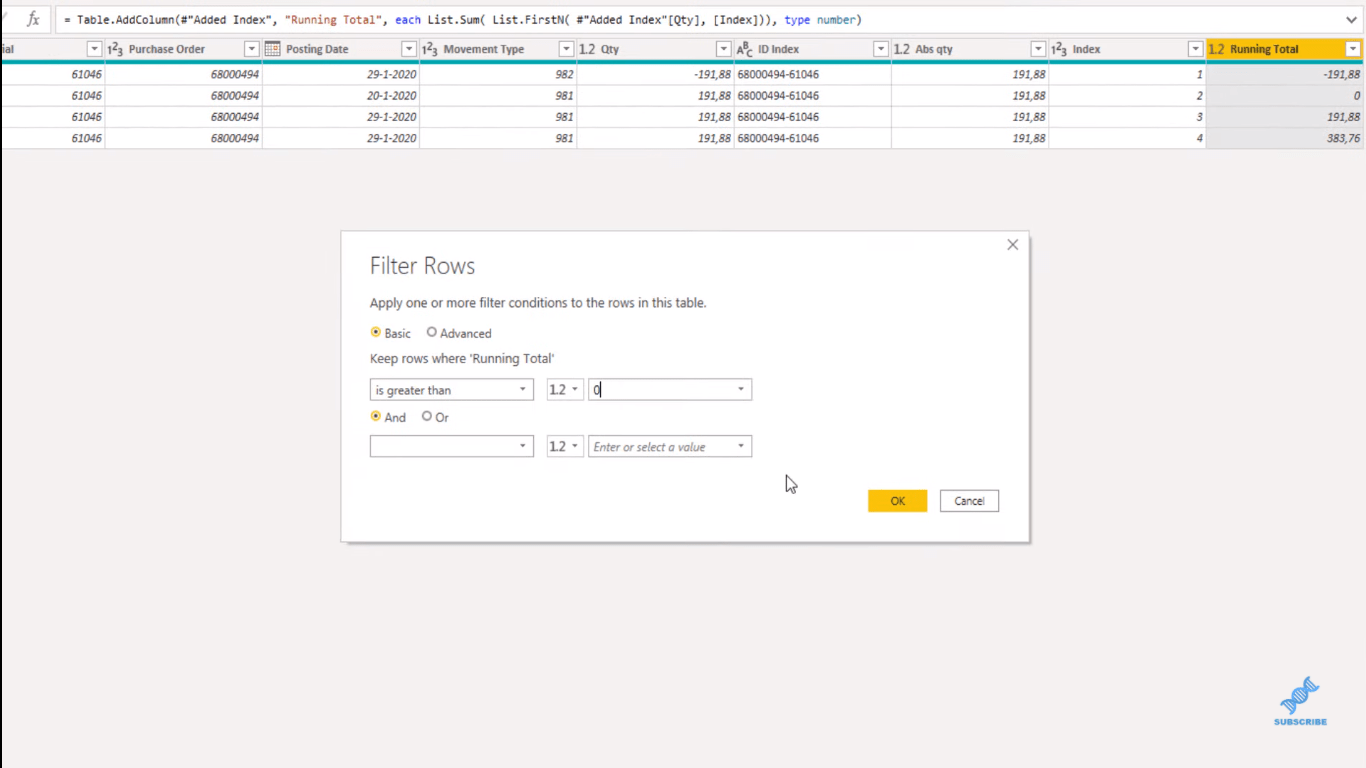The width and height of the screenshot is (1366, 768).
Task: Click OK to apply filter
Action: [897, 501]
